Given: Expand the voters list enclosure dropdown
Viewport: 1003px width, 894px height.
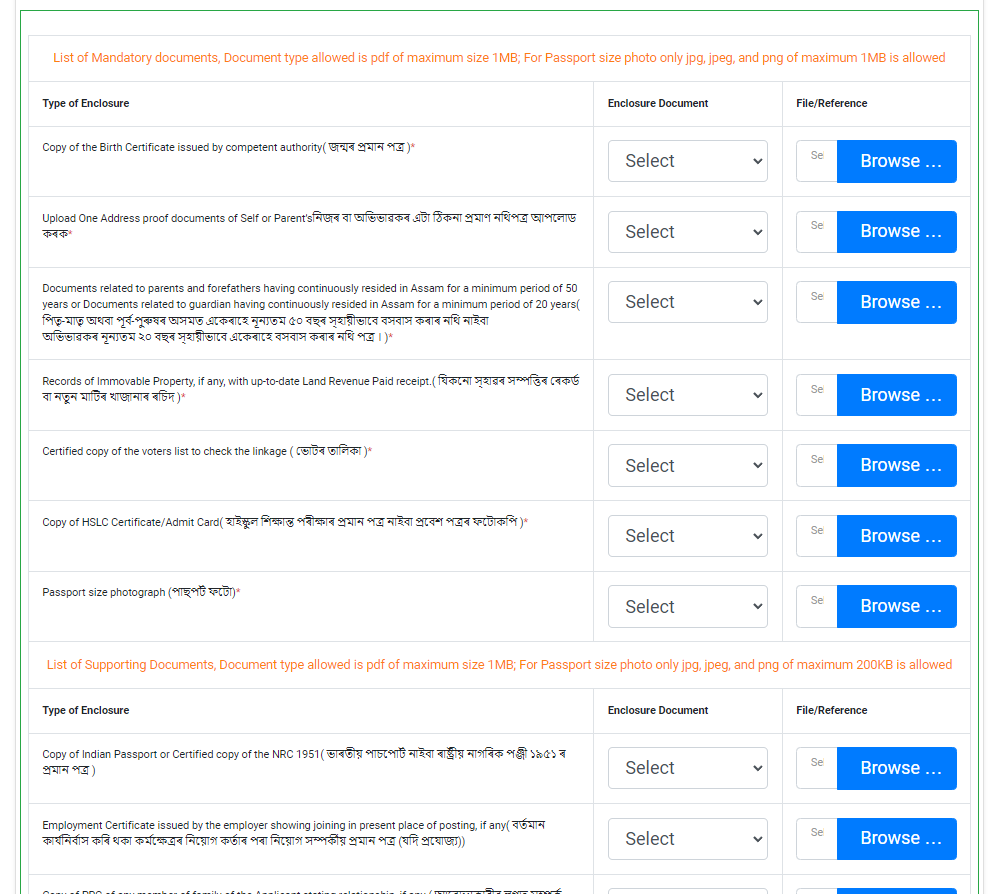Looking at the screenshot, I should 687,466.
